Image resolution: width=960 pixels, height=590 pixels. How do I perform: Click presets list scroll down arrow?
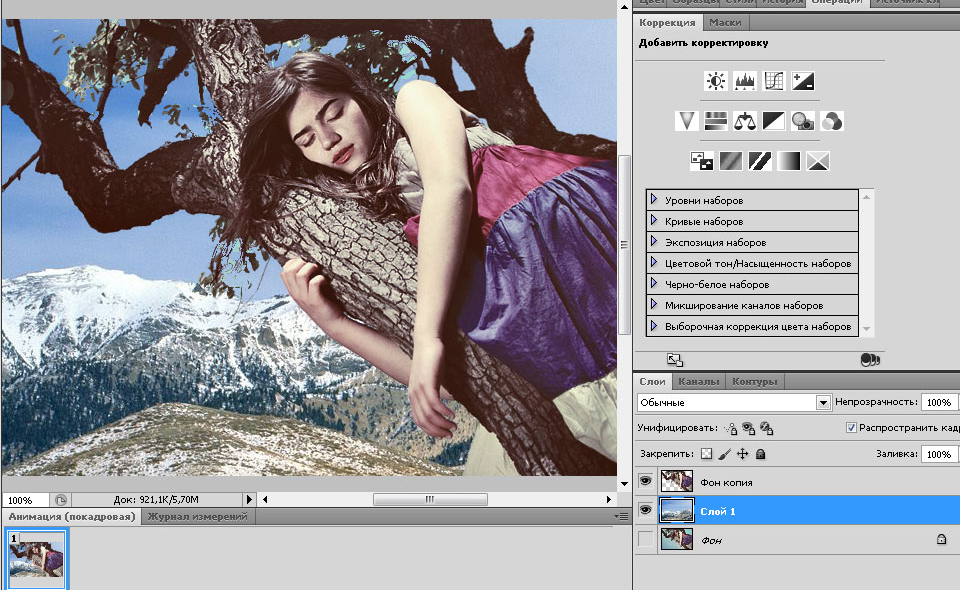point(866,329)
